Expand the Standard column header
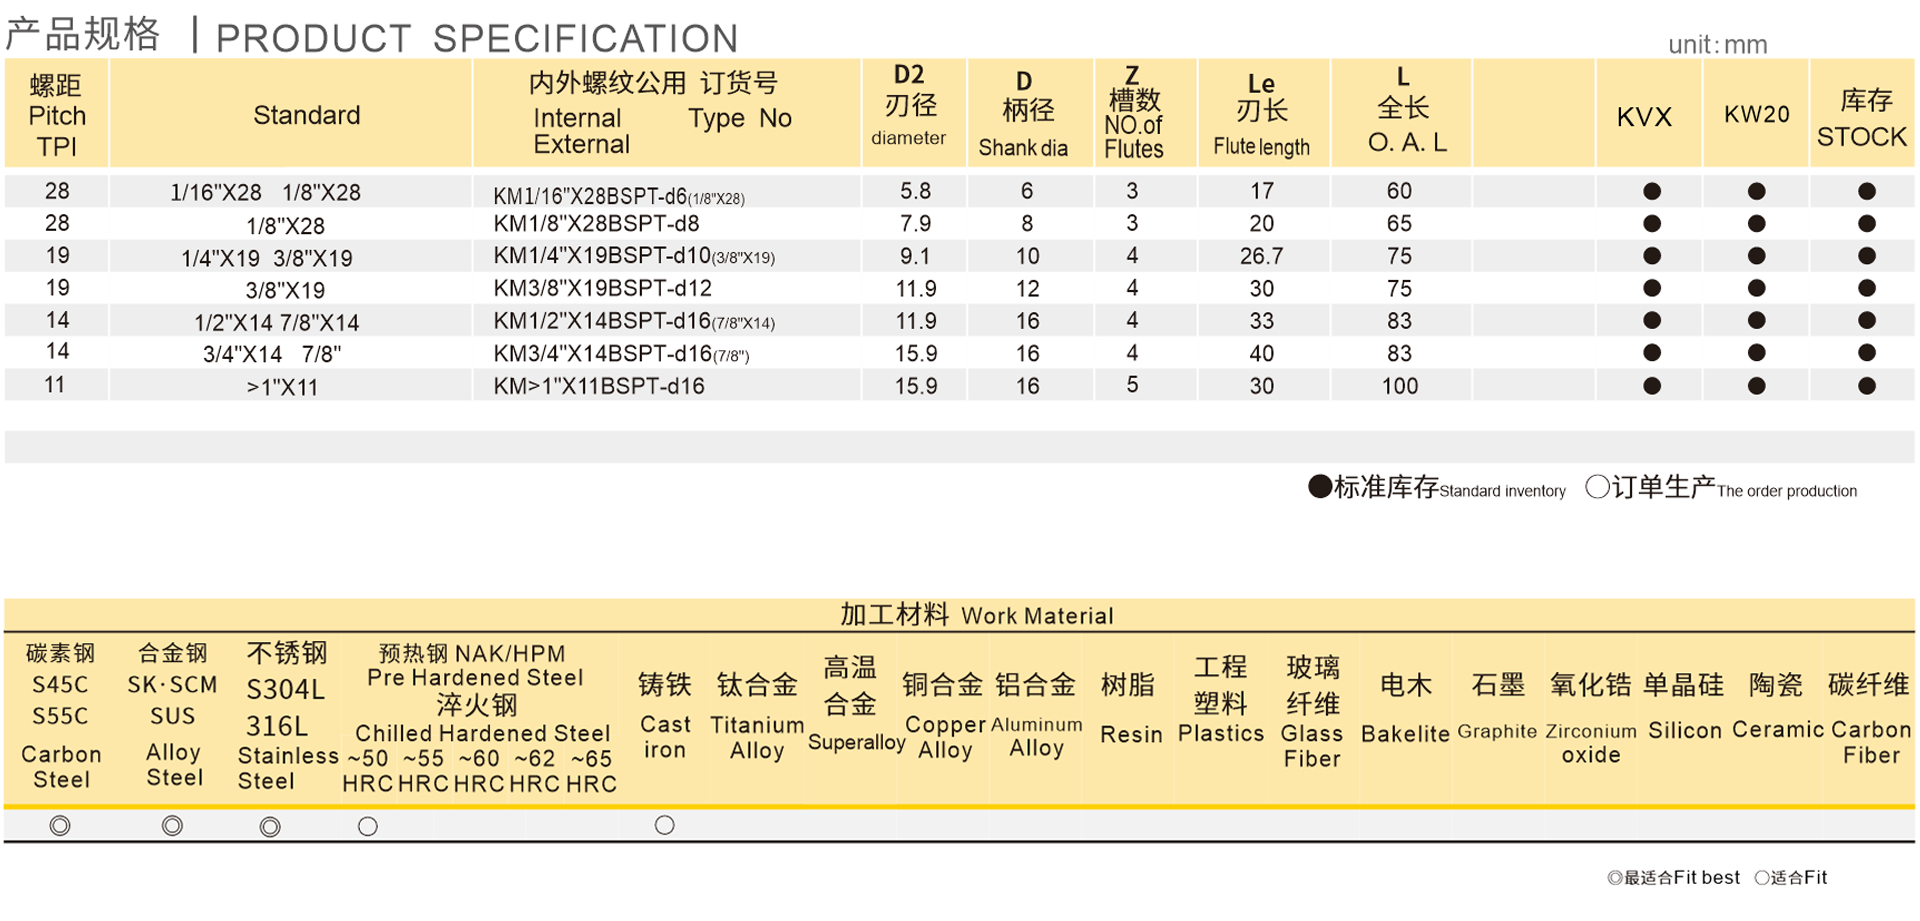The image size is (1920, 921). pos(305,114)
